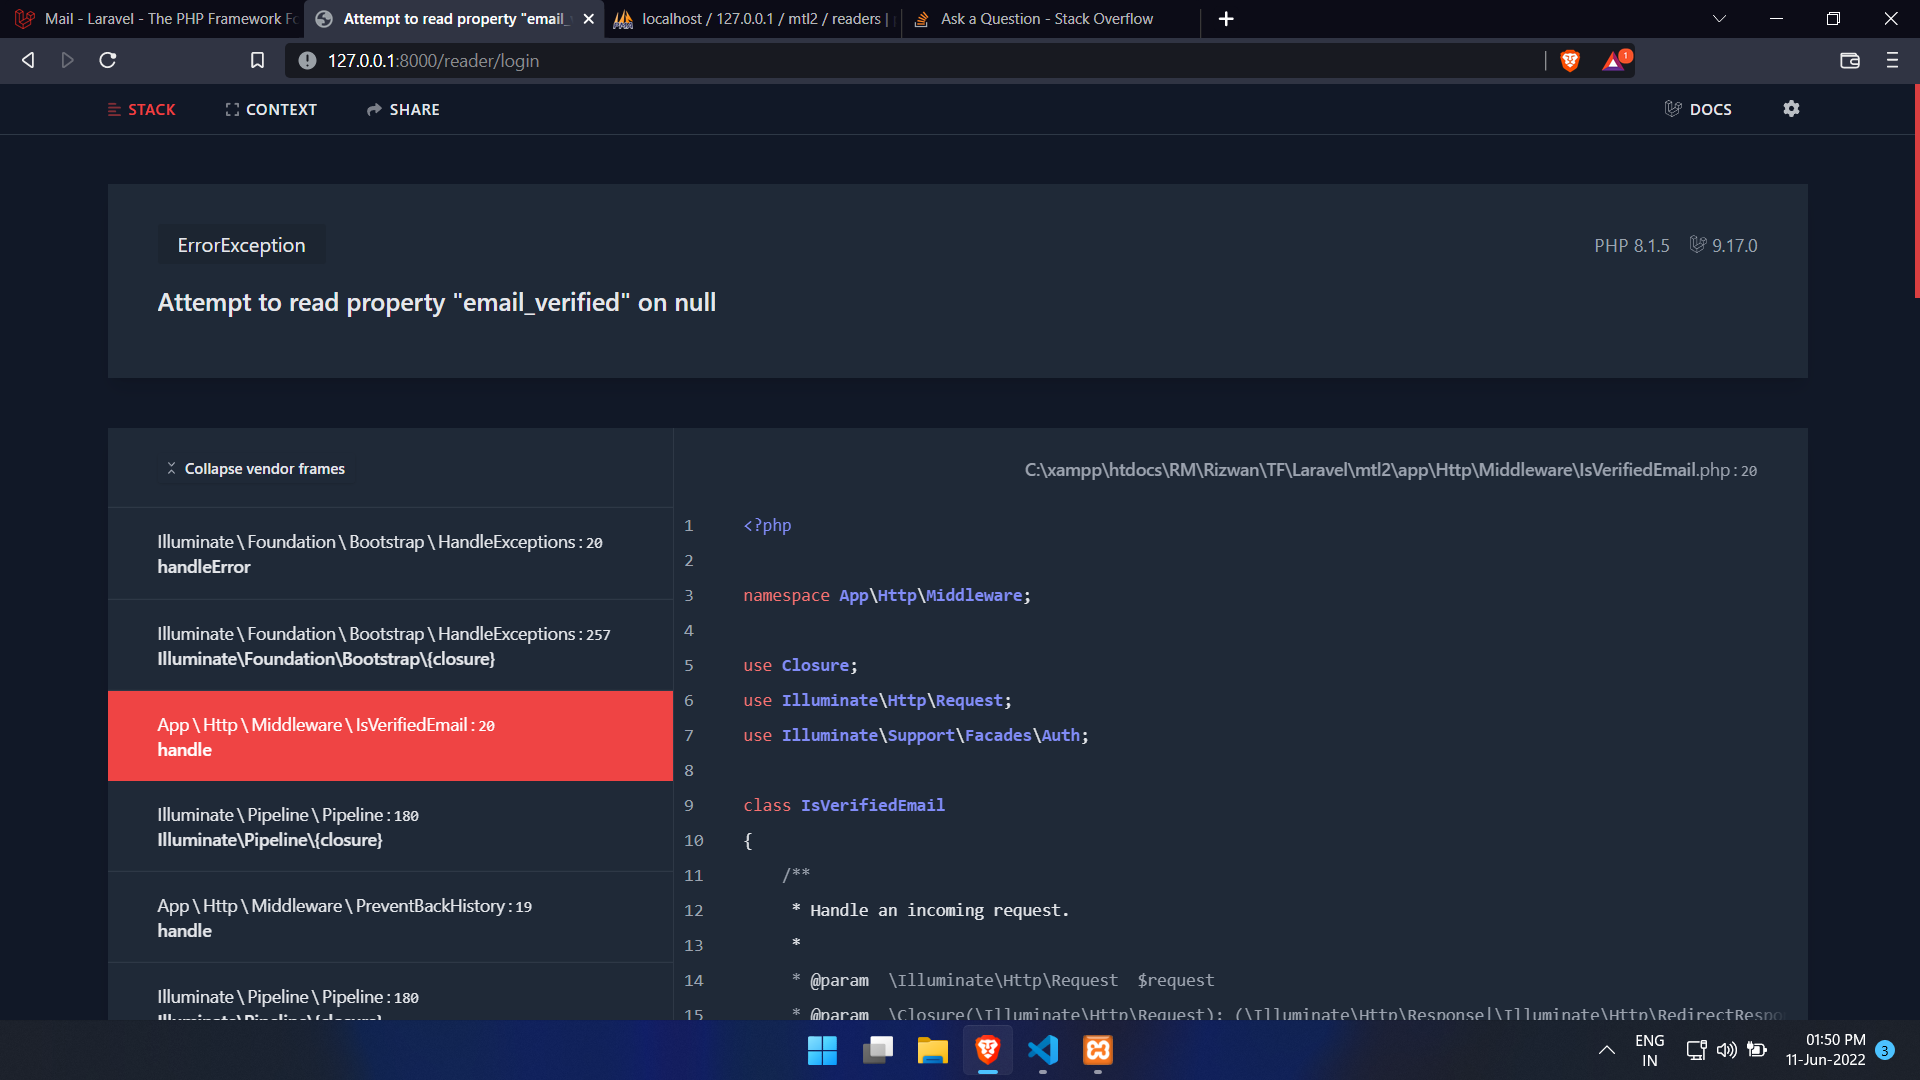Bookmark this page with the bookmark icon

click(257, 61)
